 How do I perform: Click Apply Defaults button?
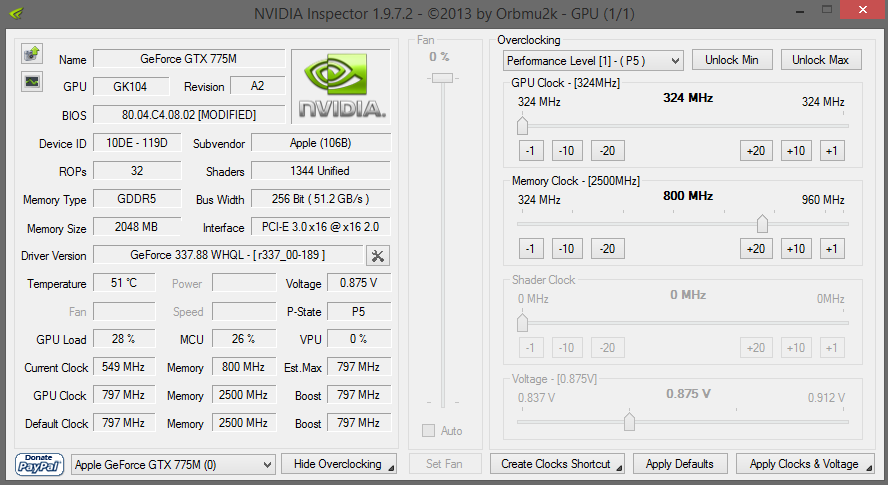click(680, 464)
